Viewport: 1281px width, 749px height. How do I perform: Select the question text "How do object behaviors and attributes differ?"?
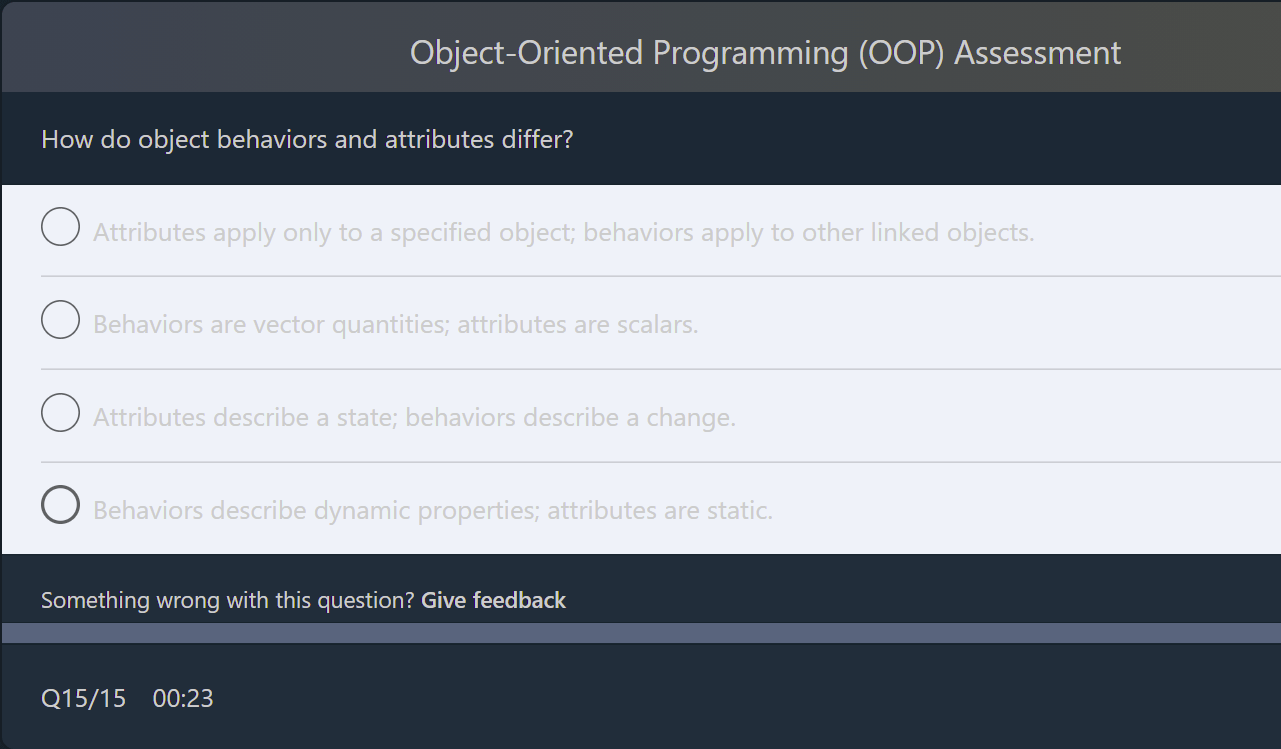click(x=307, y=139)
